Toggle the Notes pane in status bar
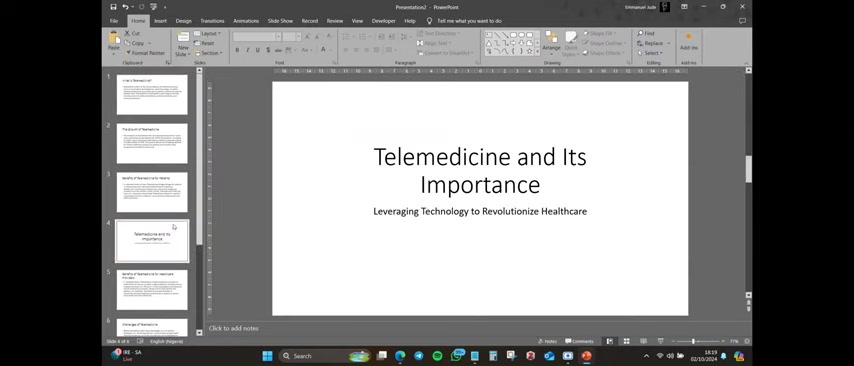Viewport: 854px width, 366px height. tap(547, 341)
